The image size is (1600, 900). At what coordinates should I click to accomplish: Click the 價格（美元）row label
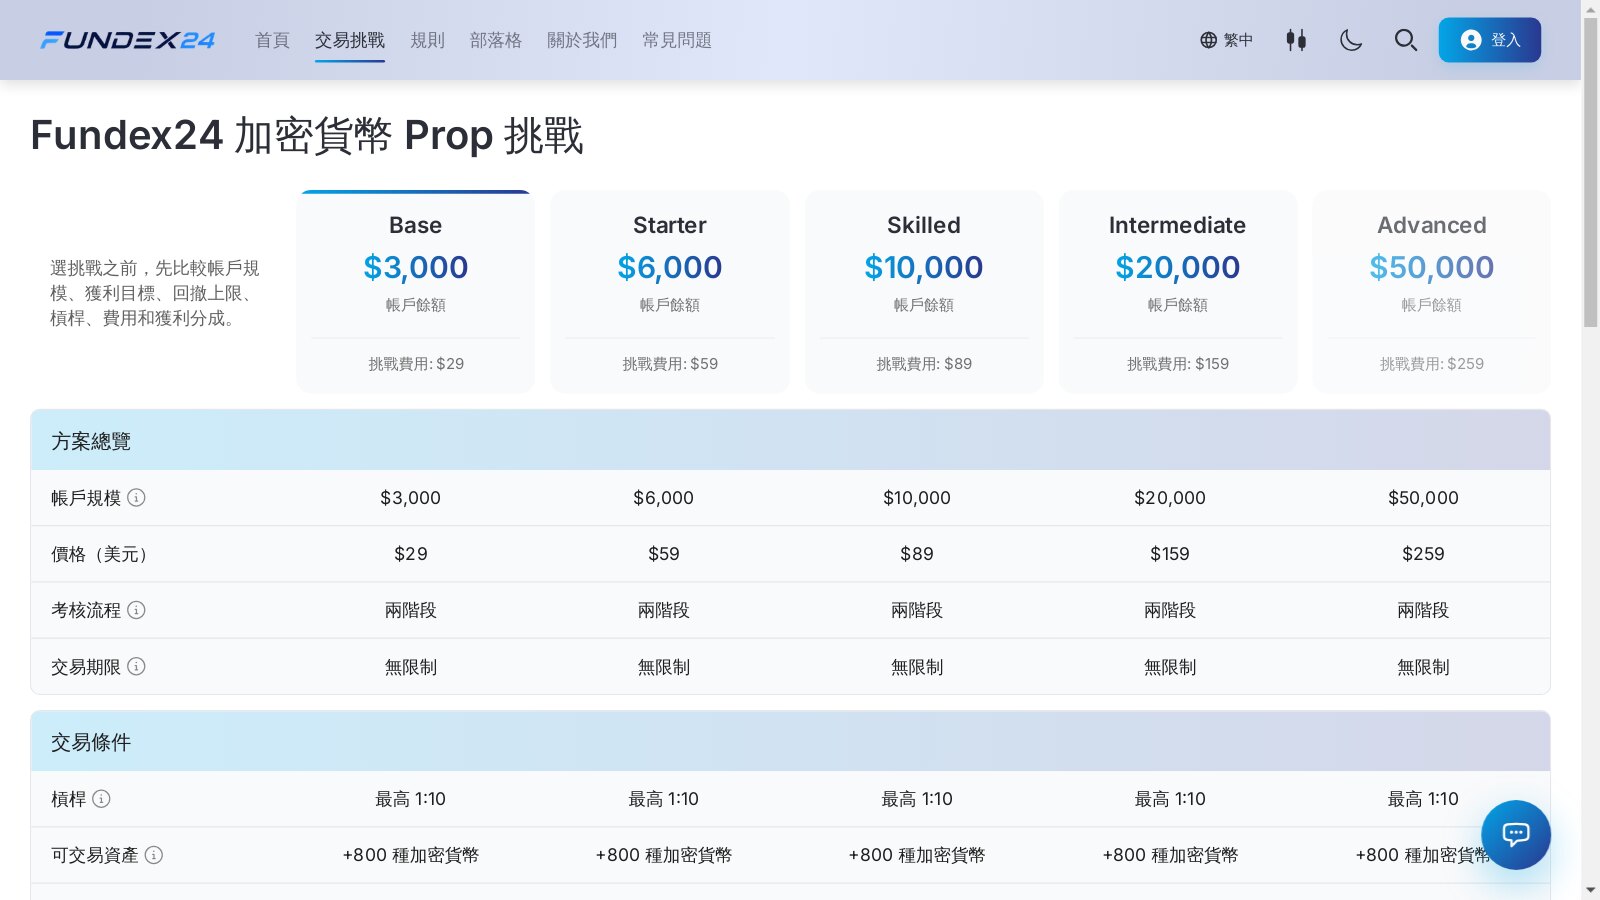99,554
